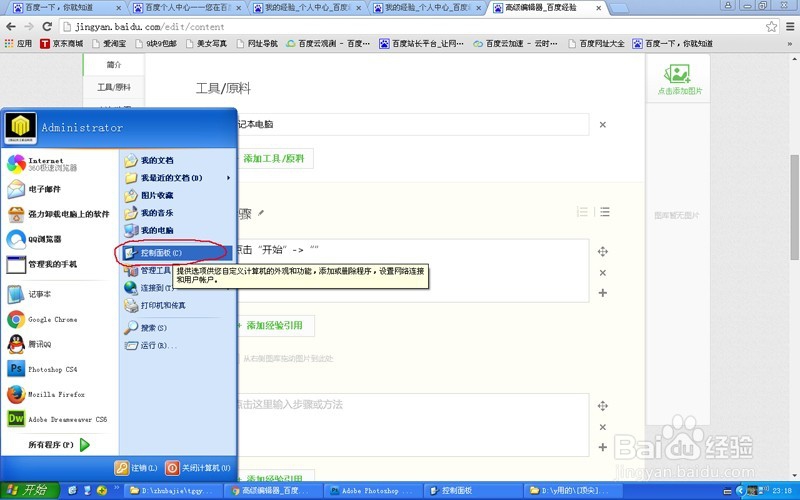The width and height of the screenshot is (800, 500).
Task: Add step after first step plus
Action: (x=603, y=293)
